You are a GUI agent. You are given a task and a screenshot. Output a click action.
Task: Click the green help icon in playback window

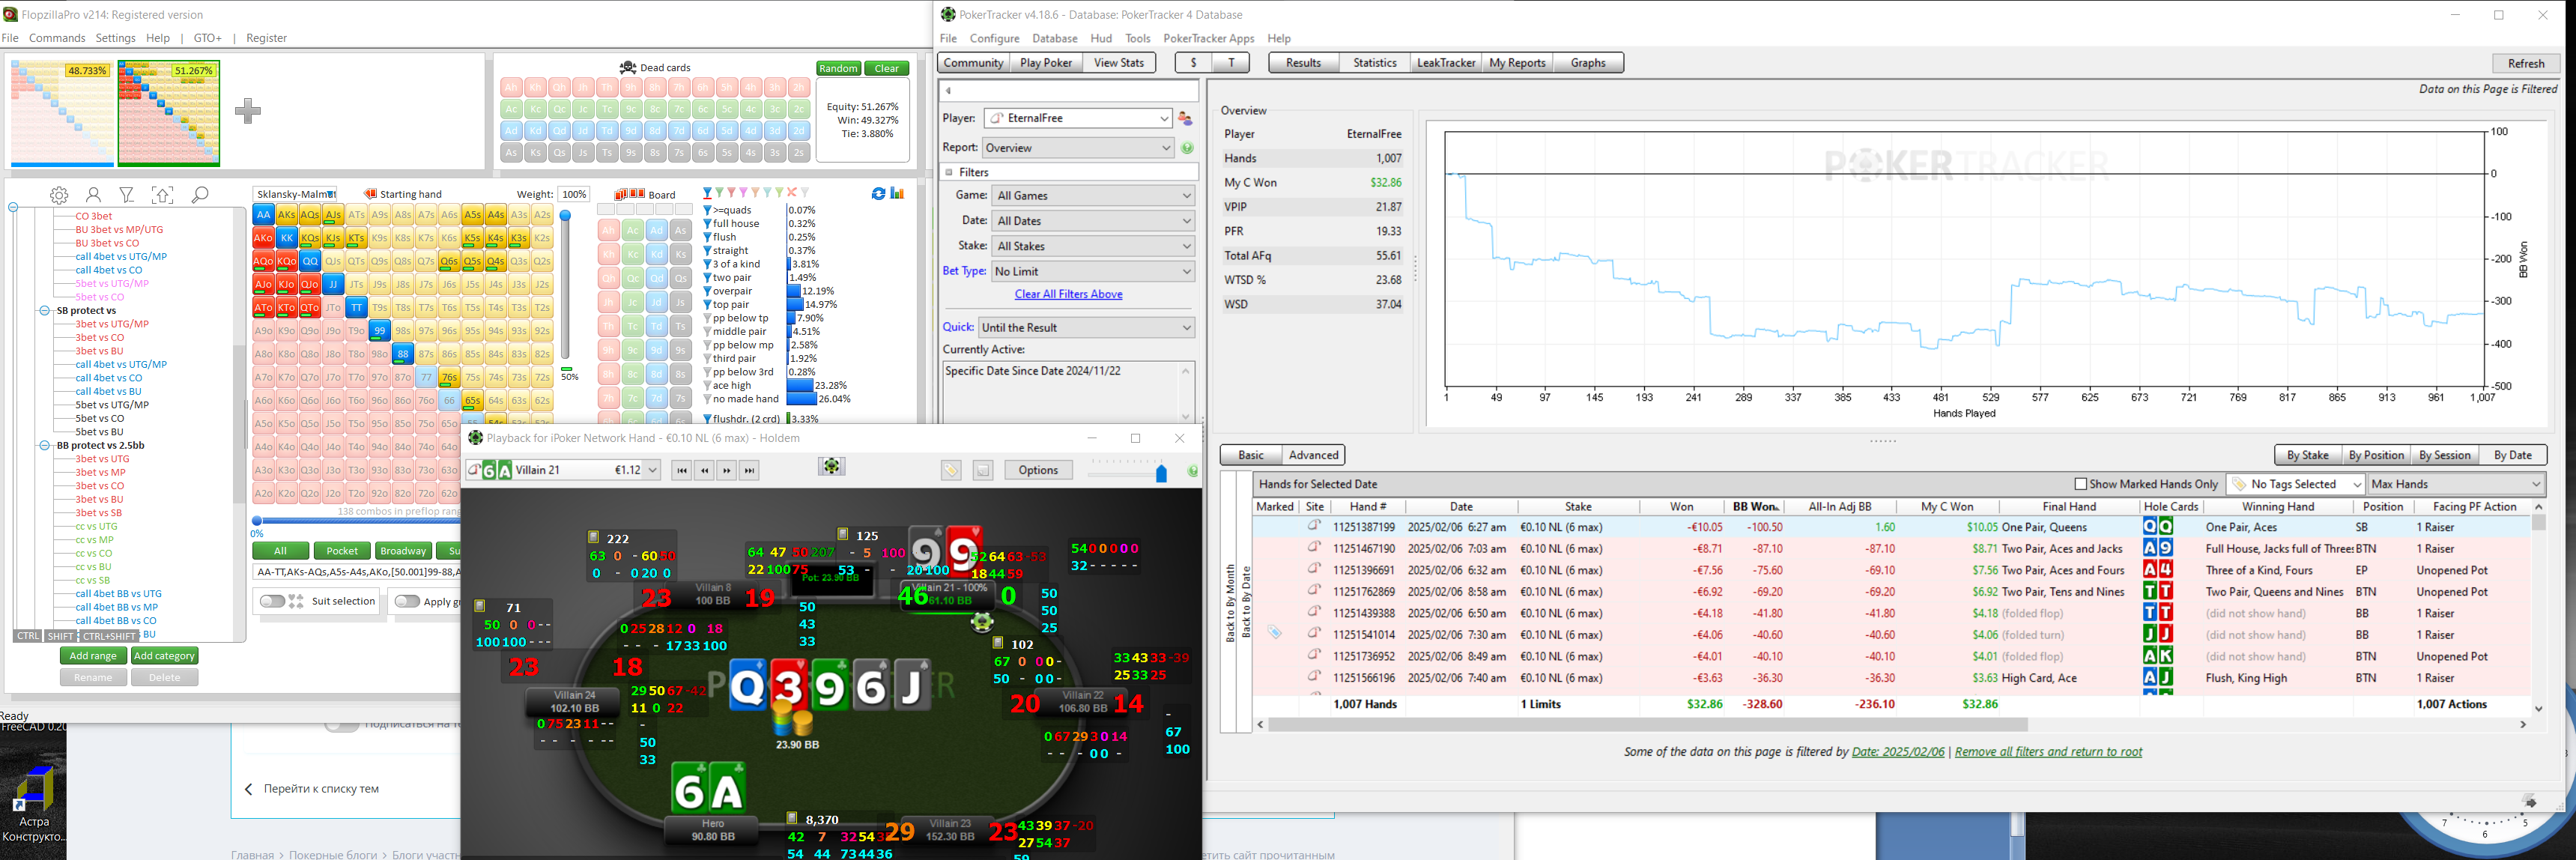pos(1192,471)
